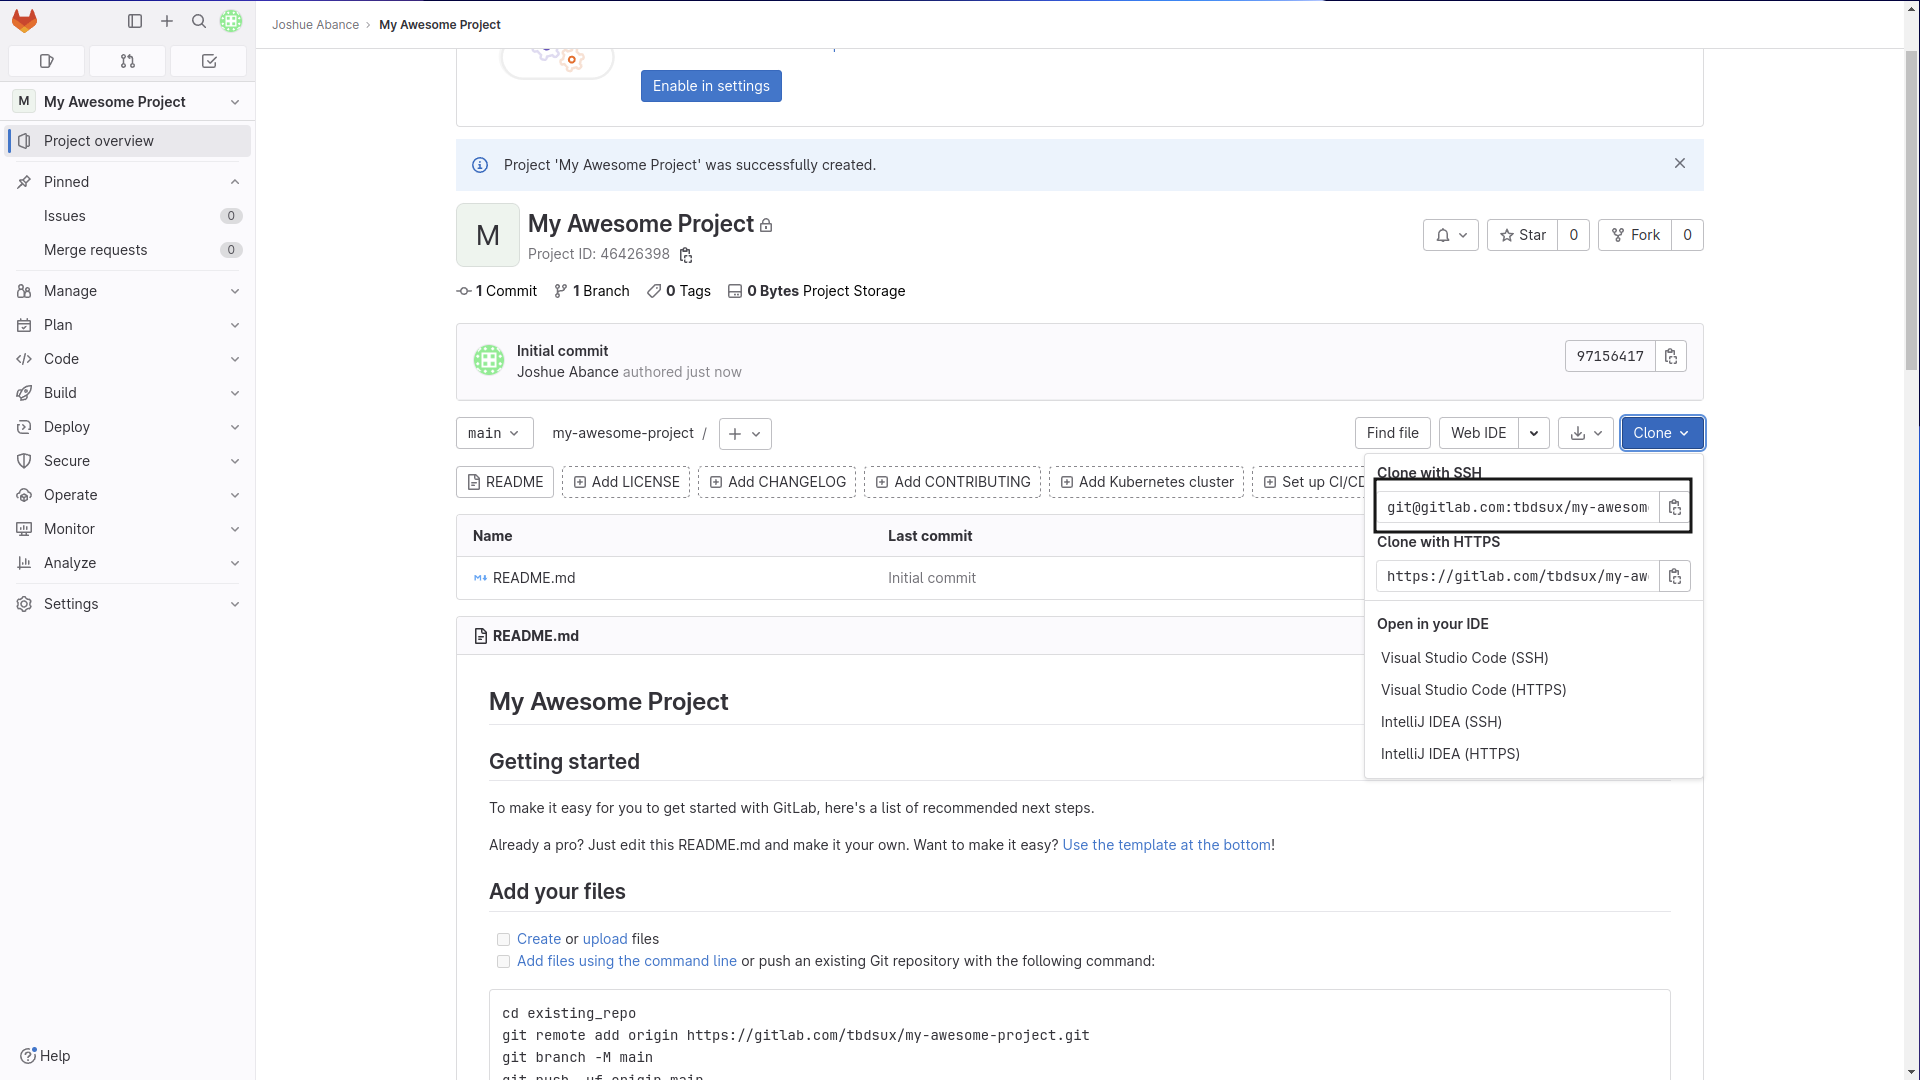
Task: Click the SSH clone URL field
Action: [x=1517, y=508]
